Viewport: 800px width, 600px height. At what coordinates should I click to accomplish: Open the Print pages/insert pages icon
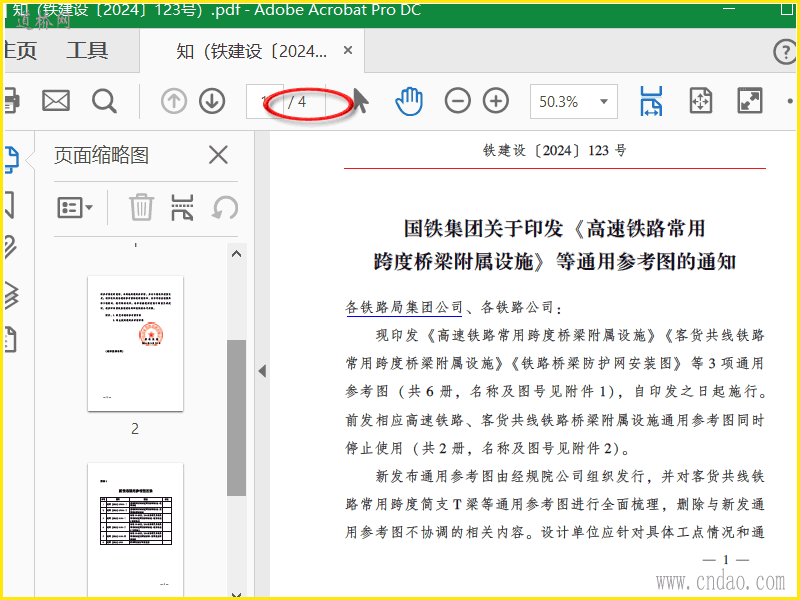(182, 207)
